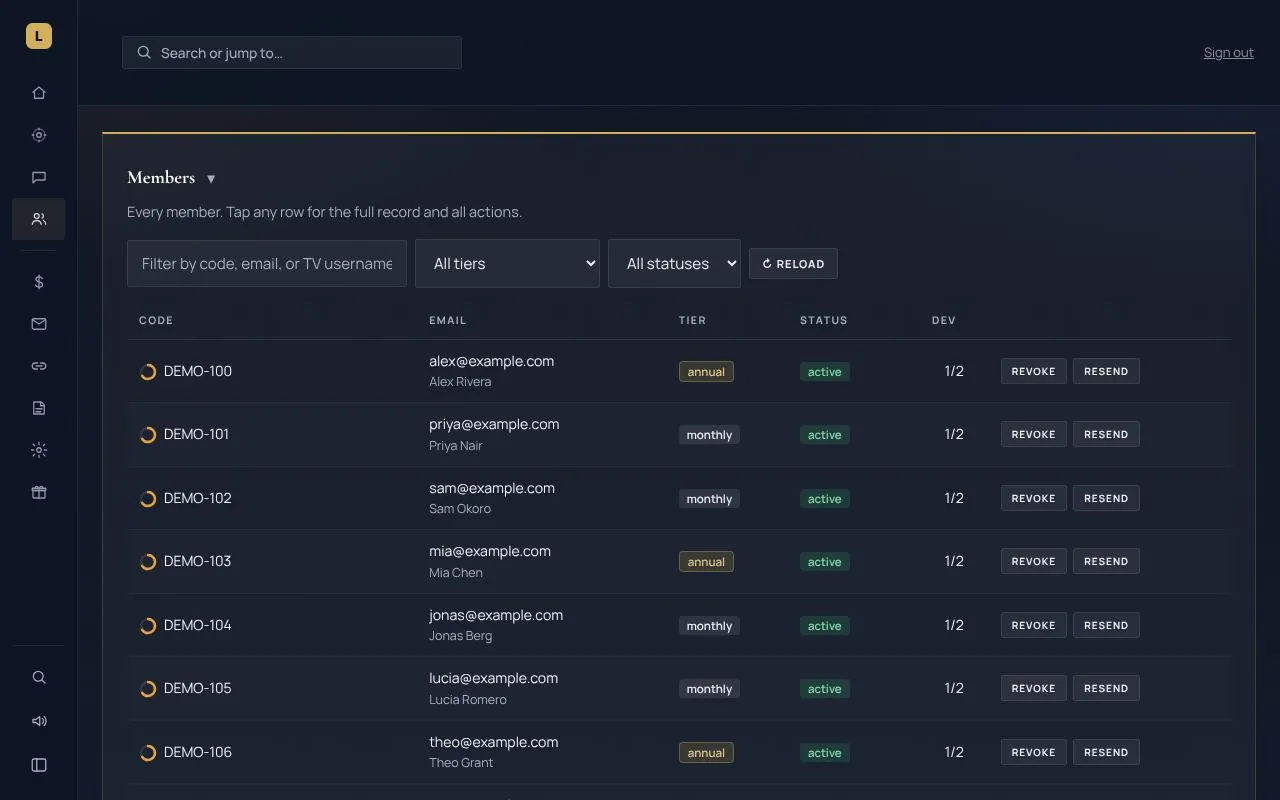
Task: Click the monthly badge in DEMO-104 row
Action: click(709, 626)
